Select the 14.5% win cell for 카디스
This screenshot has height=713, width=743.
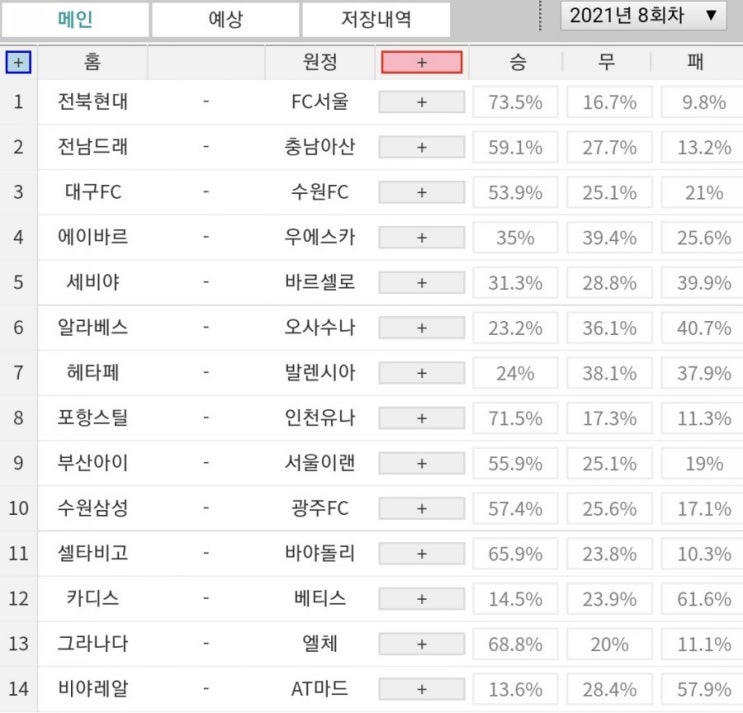click(x=516, y=599)
